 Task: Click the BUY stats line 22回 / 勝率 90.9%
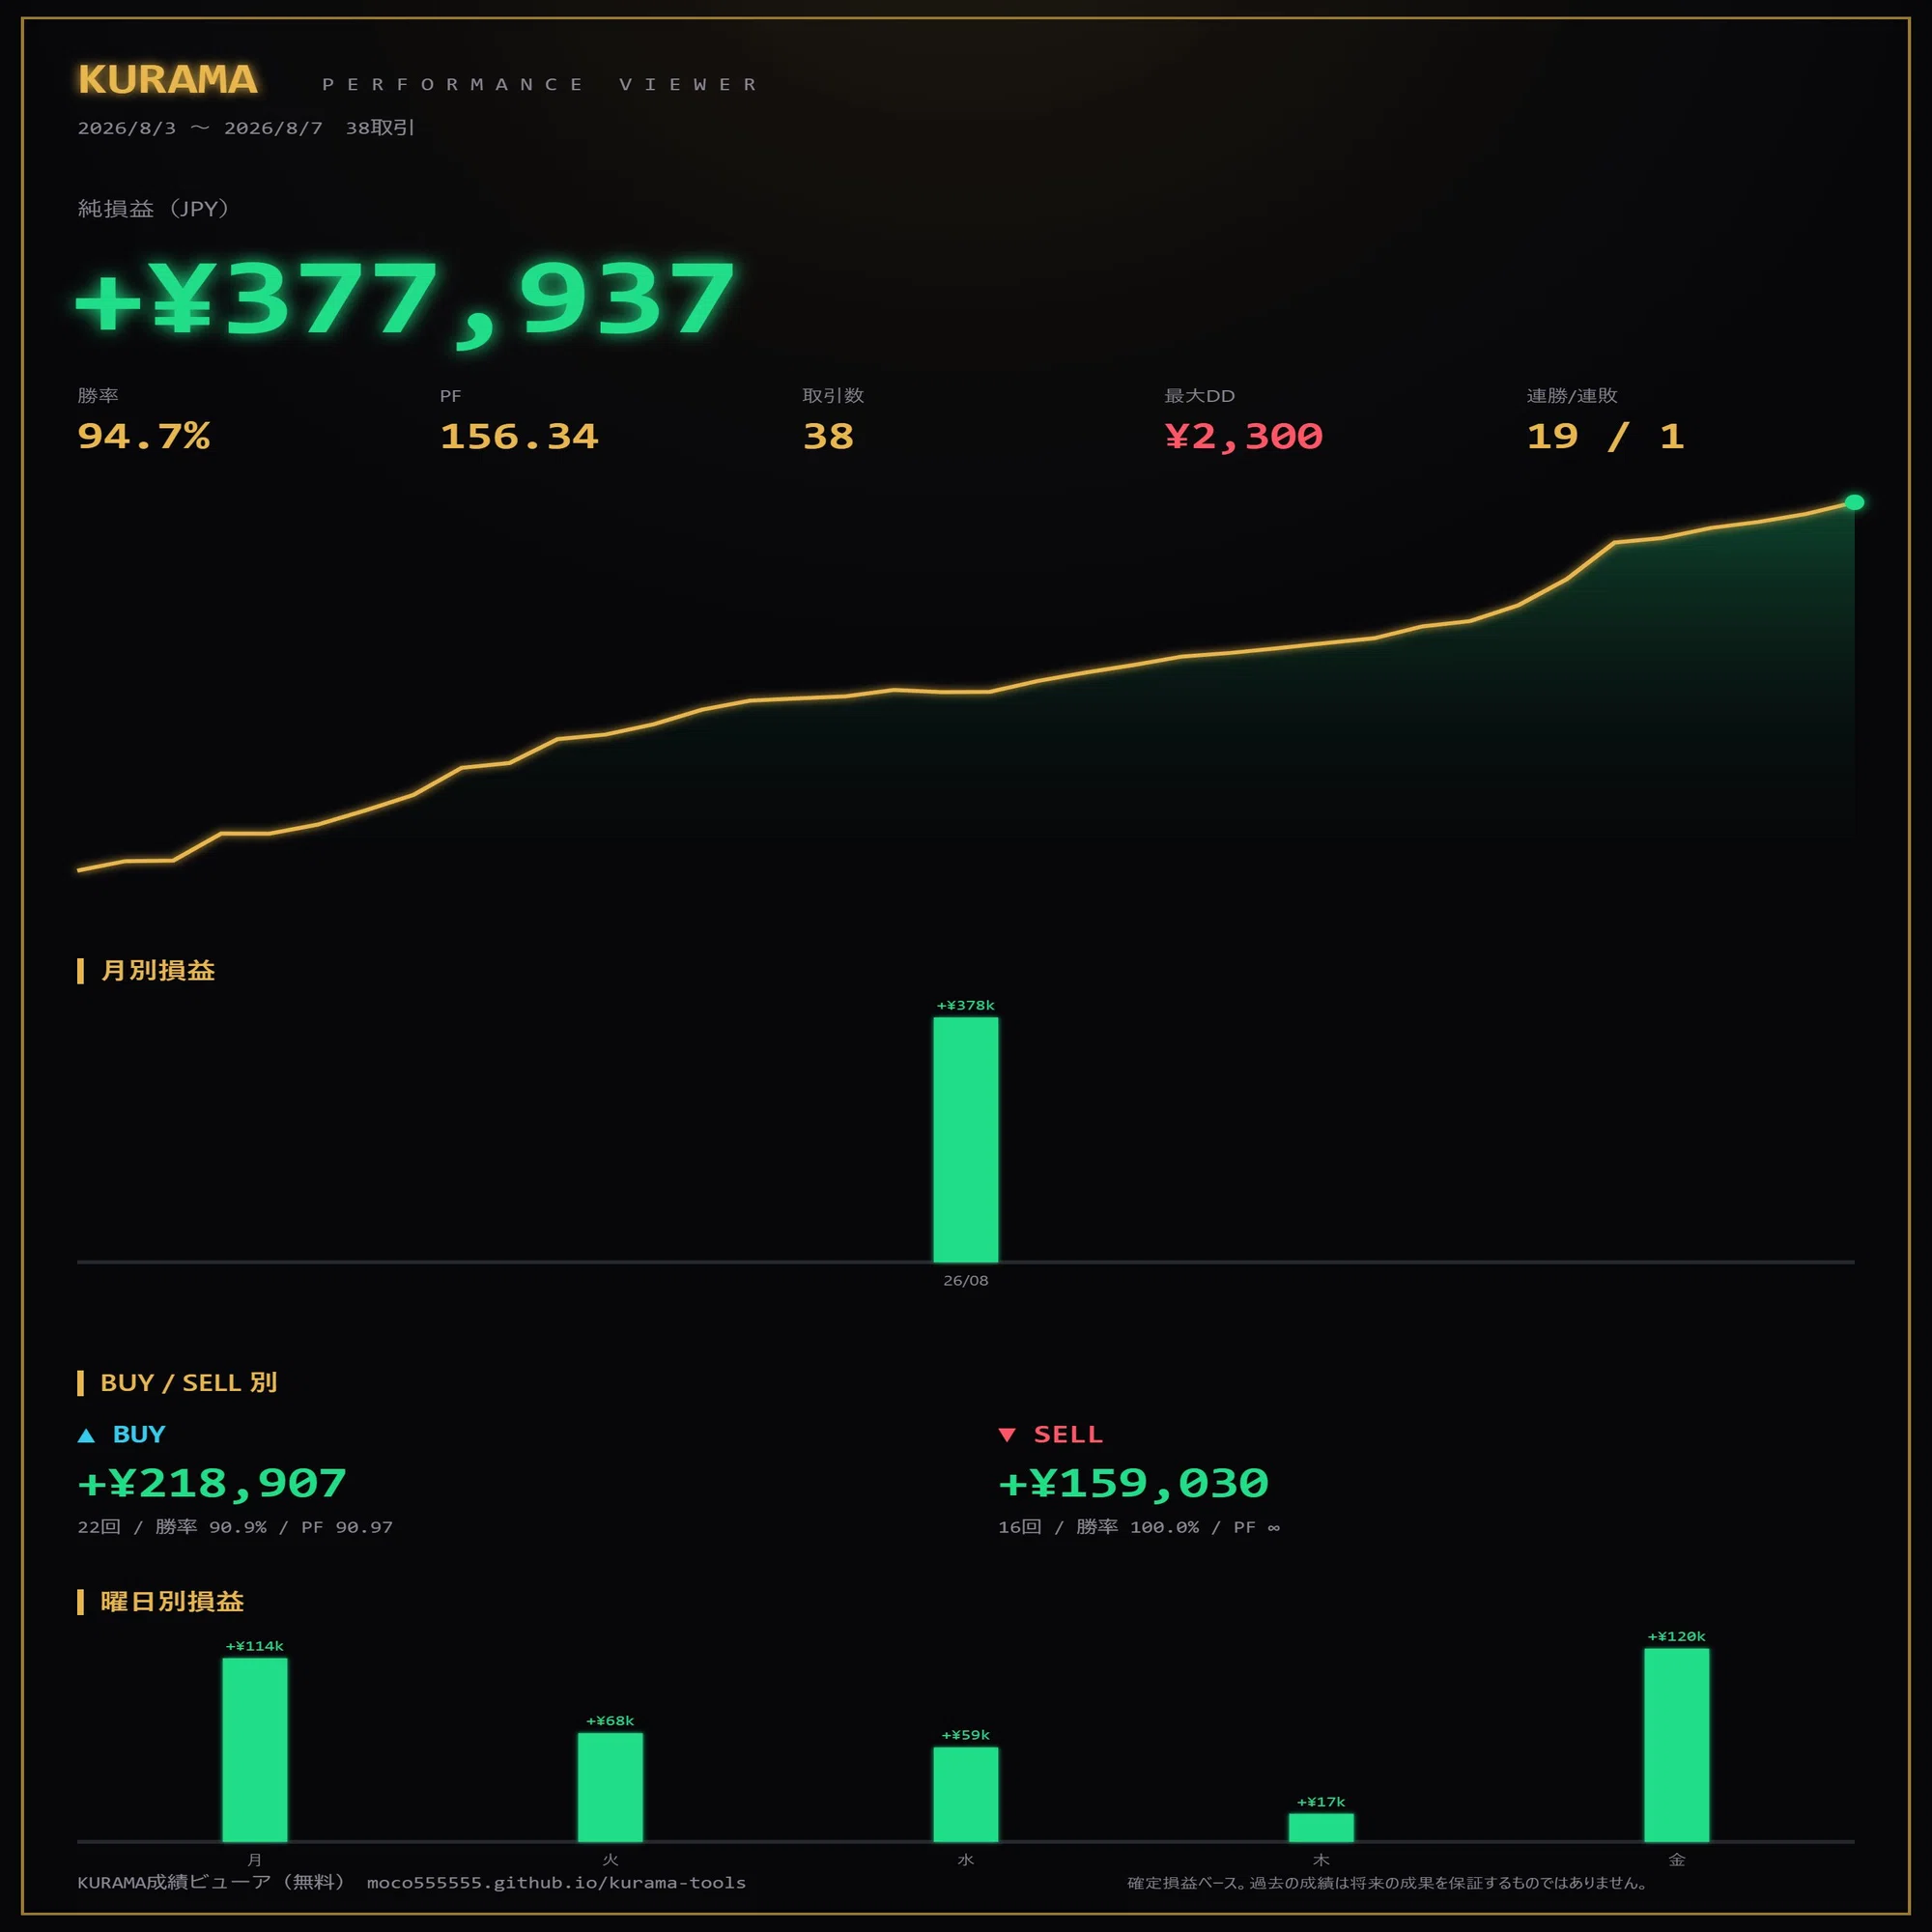tap(235, 1527)
